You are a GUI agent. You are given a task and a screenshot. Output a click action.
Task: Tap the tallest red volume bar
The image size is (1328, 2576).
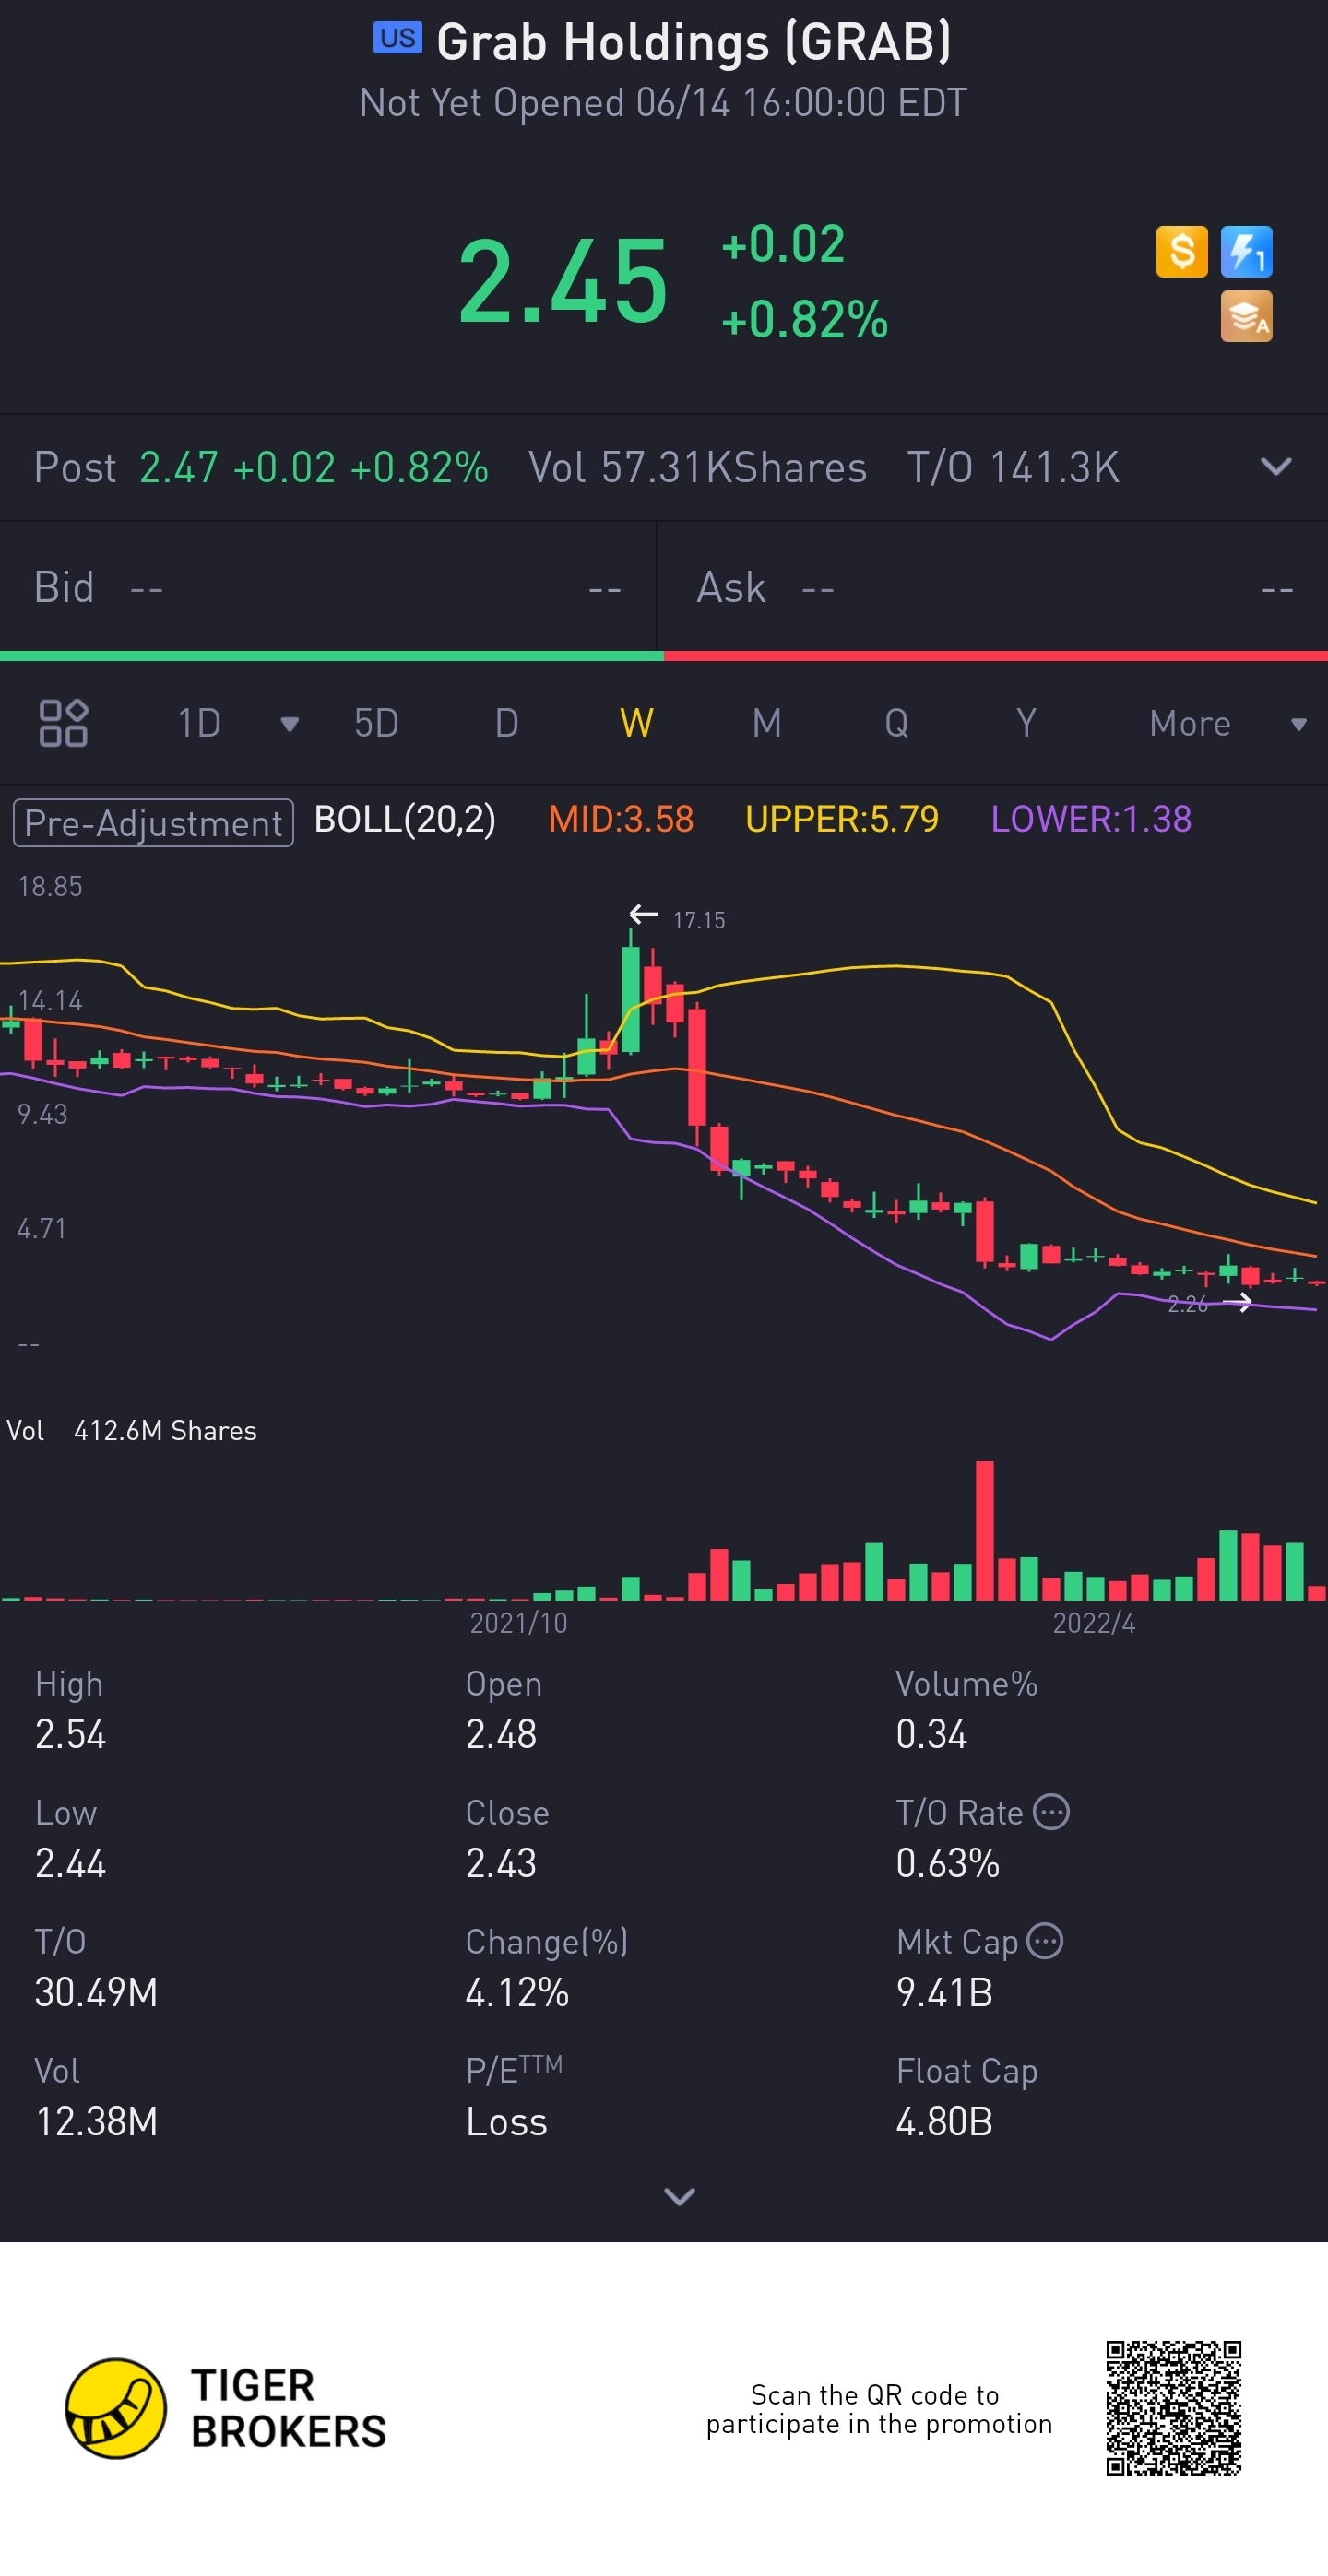pyautogui.click(x=985, y=1530)
